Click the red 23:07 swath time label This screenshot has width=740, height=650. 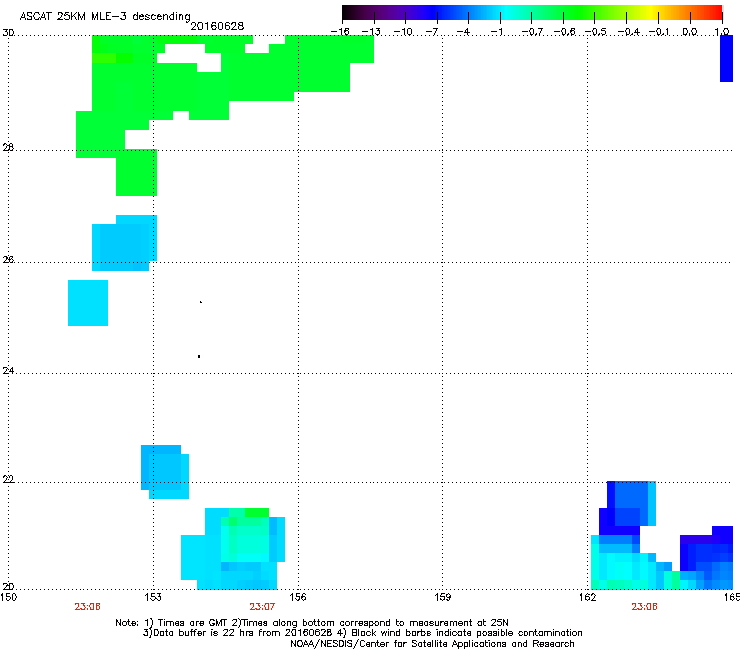[x=262, y=607]
